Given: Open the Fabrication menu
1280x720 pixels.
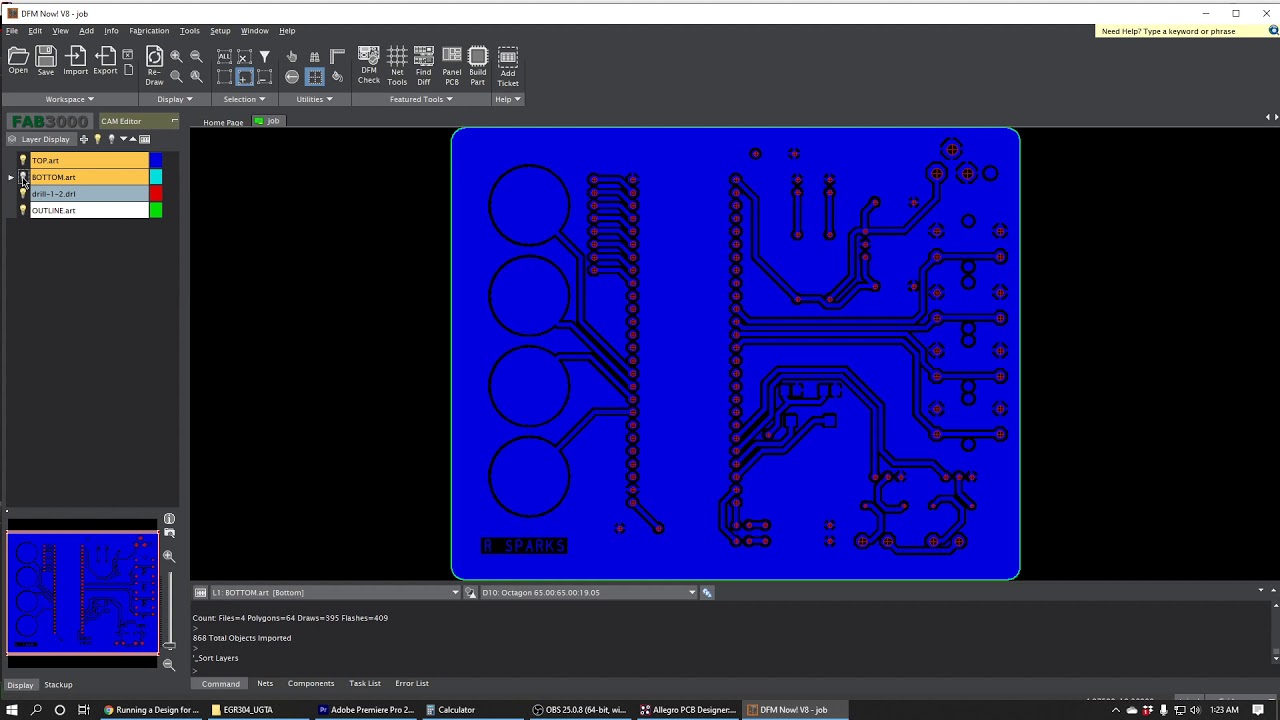Looking at the screenshot, I should pos(149,31).
